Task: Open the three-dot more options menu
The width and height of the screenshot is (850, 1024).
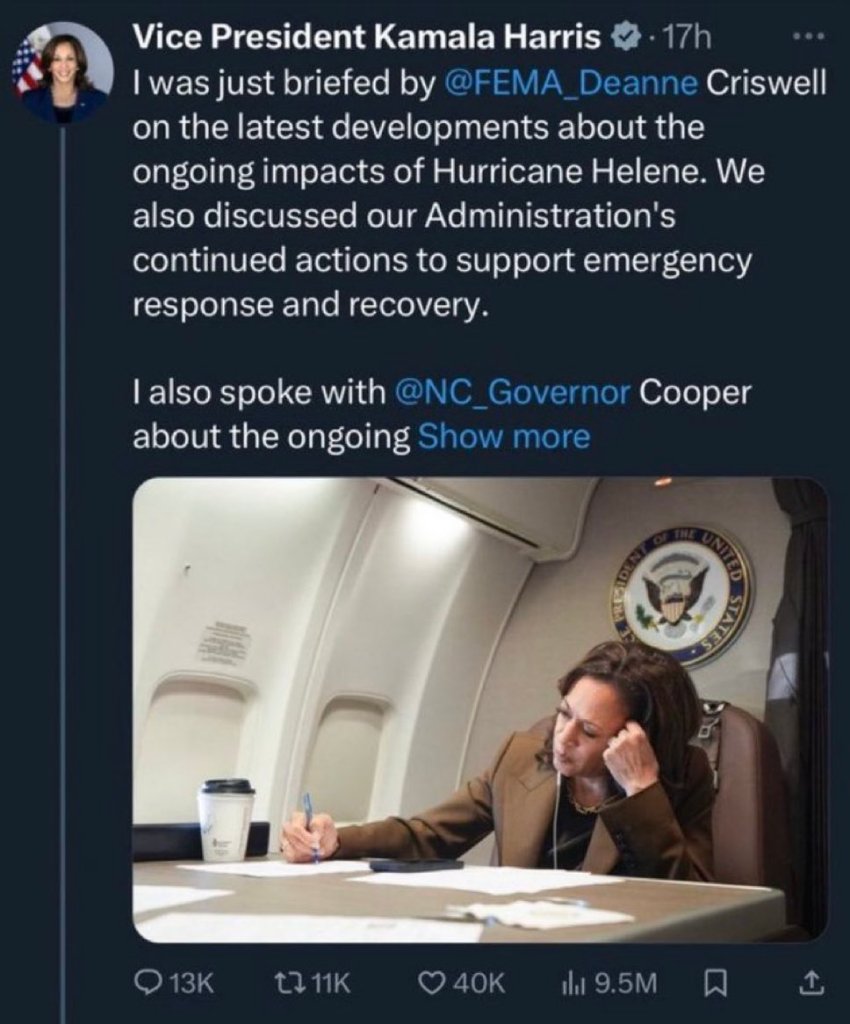Action: click(808, 37)
